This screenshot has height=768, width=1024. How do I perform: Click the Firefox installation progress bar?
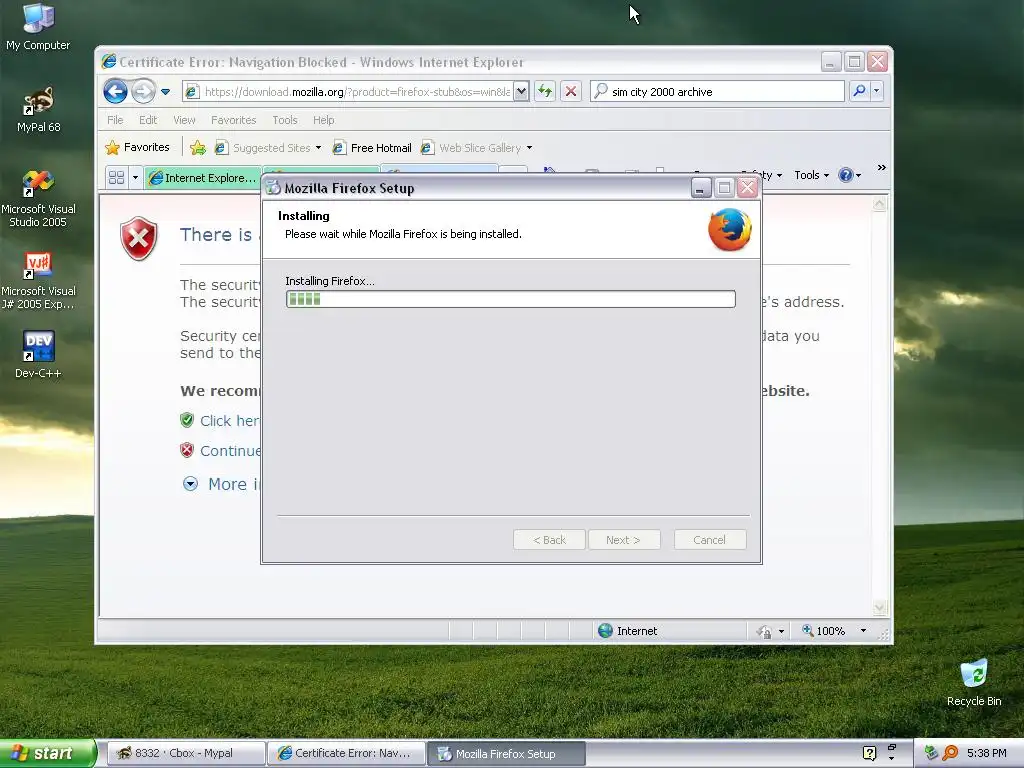[511, 299]
